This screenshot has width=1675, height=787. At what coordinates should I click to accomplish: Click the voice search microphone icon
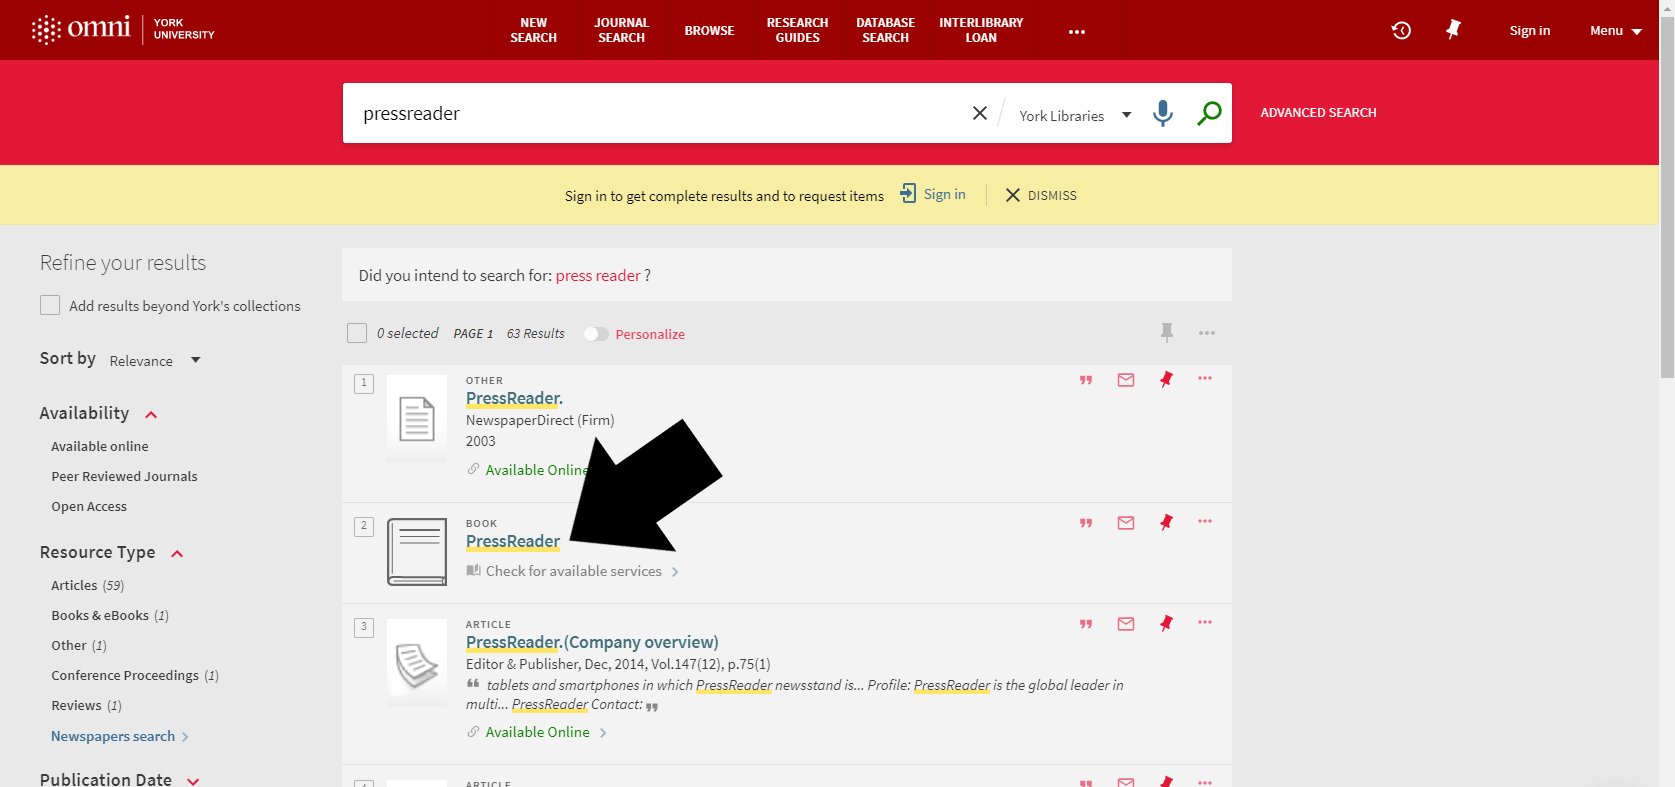(x=1162, y=113)
